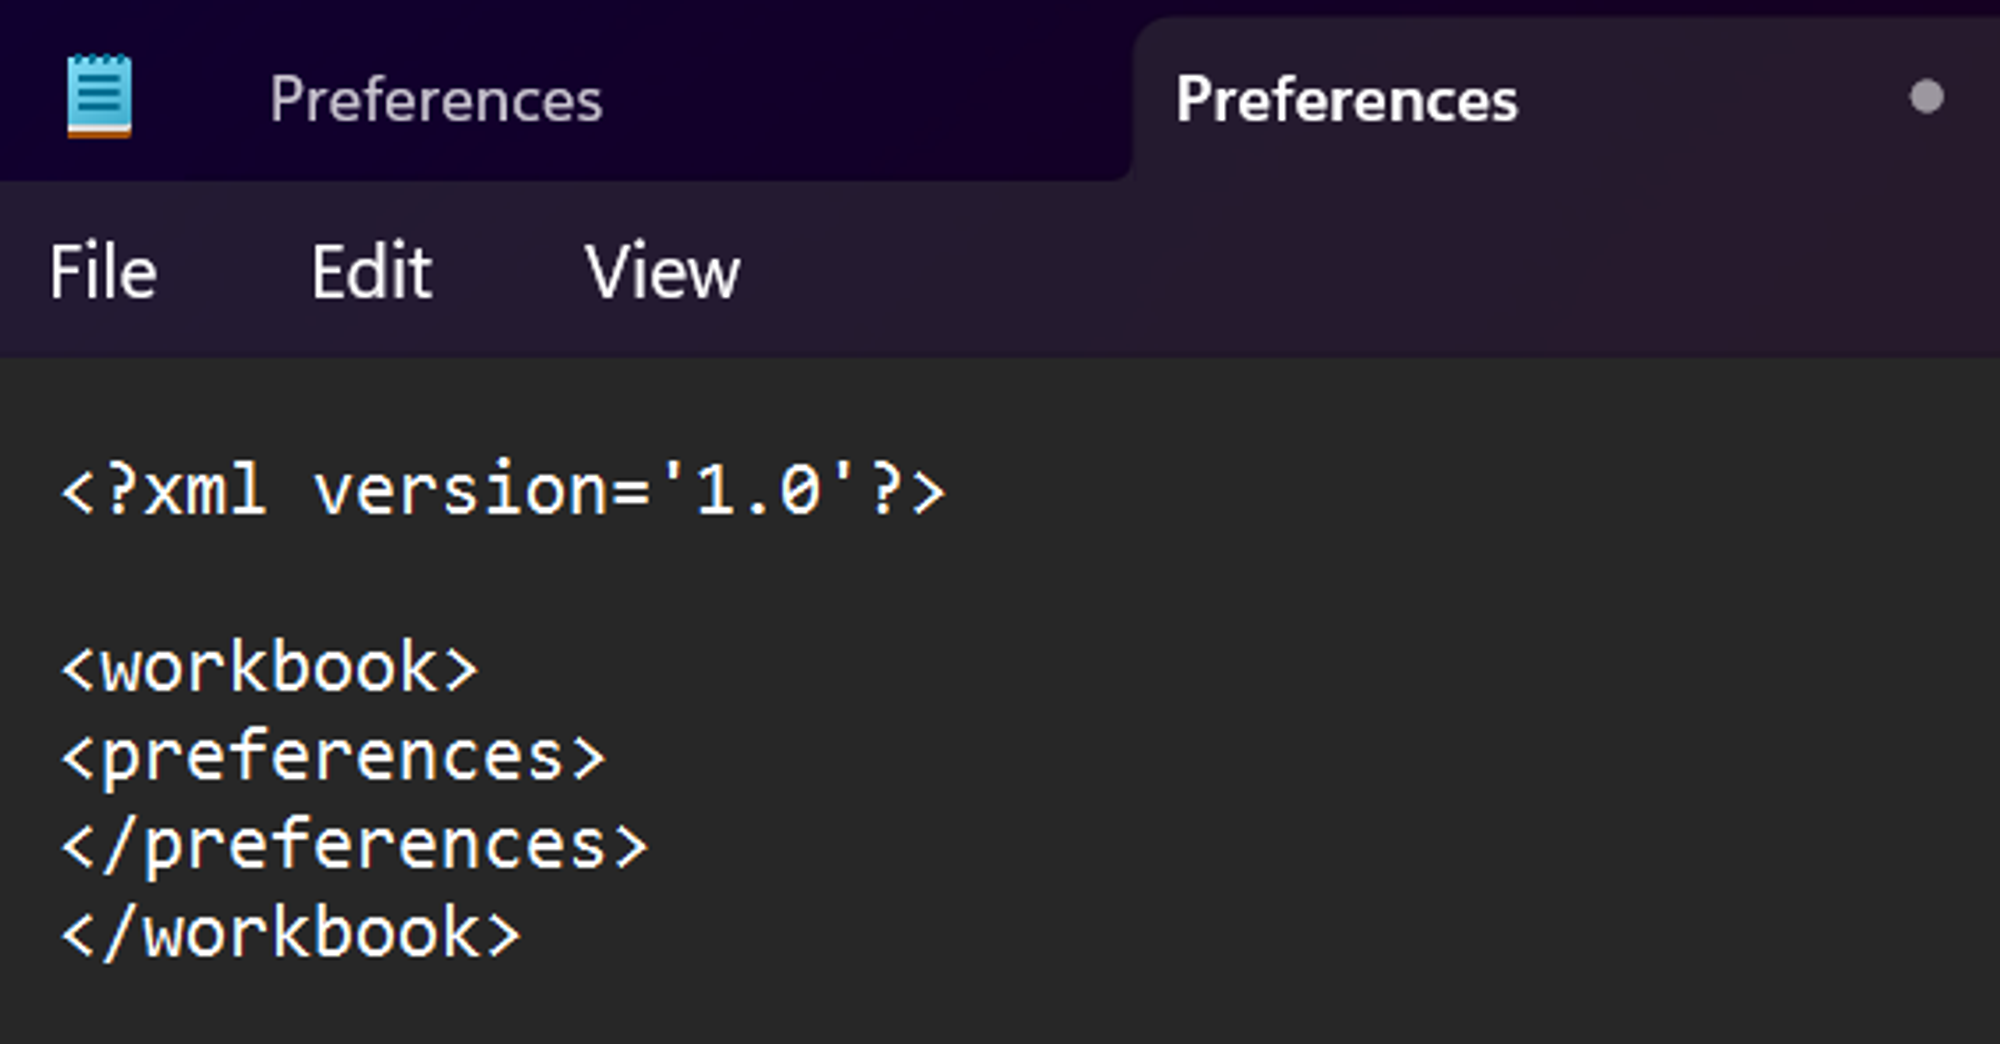Click the opening <preferences> tag
Screen dimensions: 2000x1044
pyautogui.click(x=333, y=757)
